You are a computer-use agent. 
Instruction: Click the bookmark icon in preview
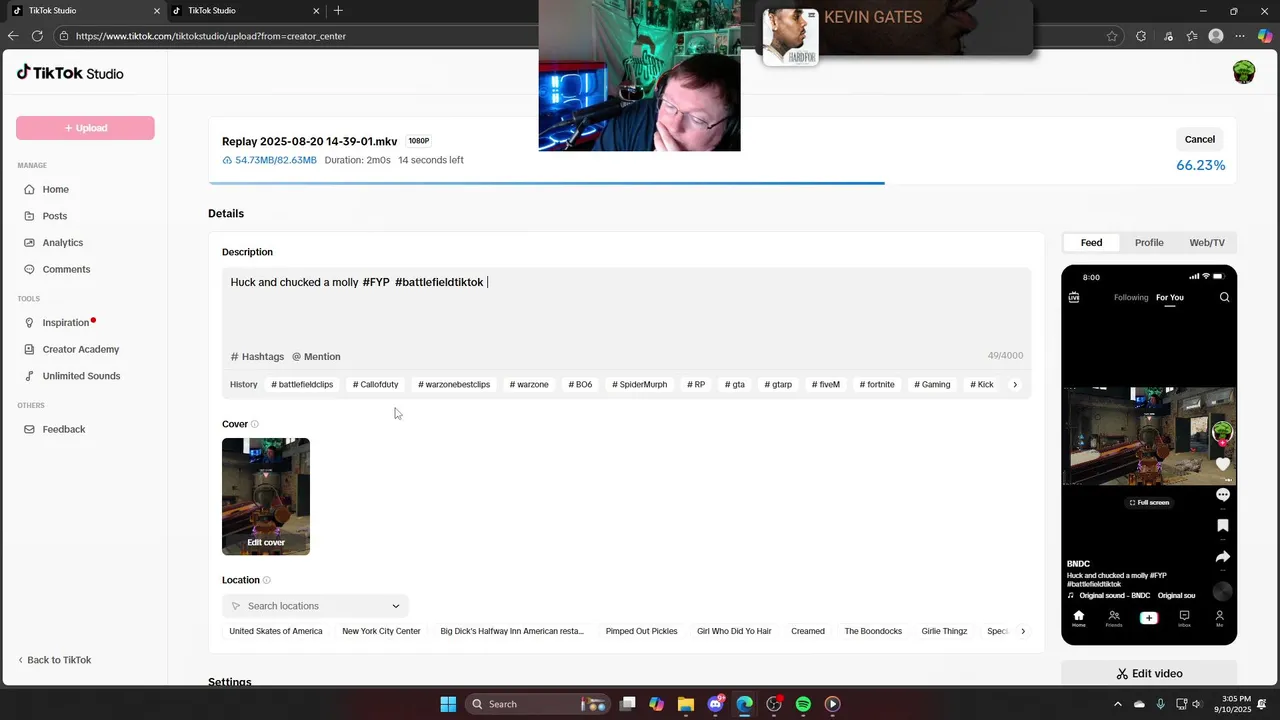pyautogui.click(x=1223, y=526)
